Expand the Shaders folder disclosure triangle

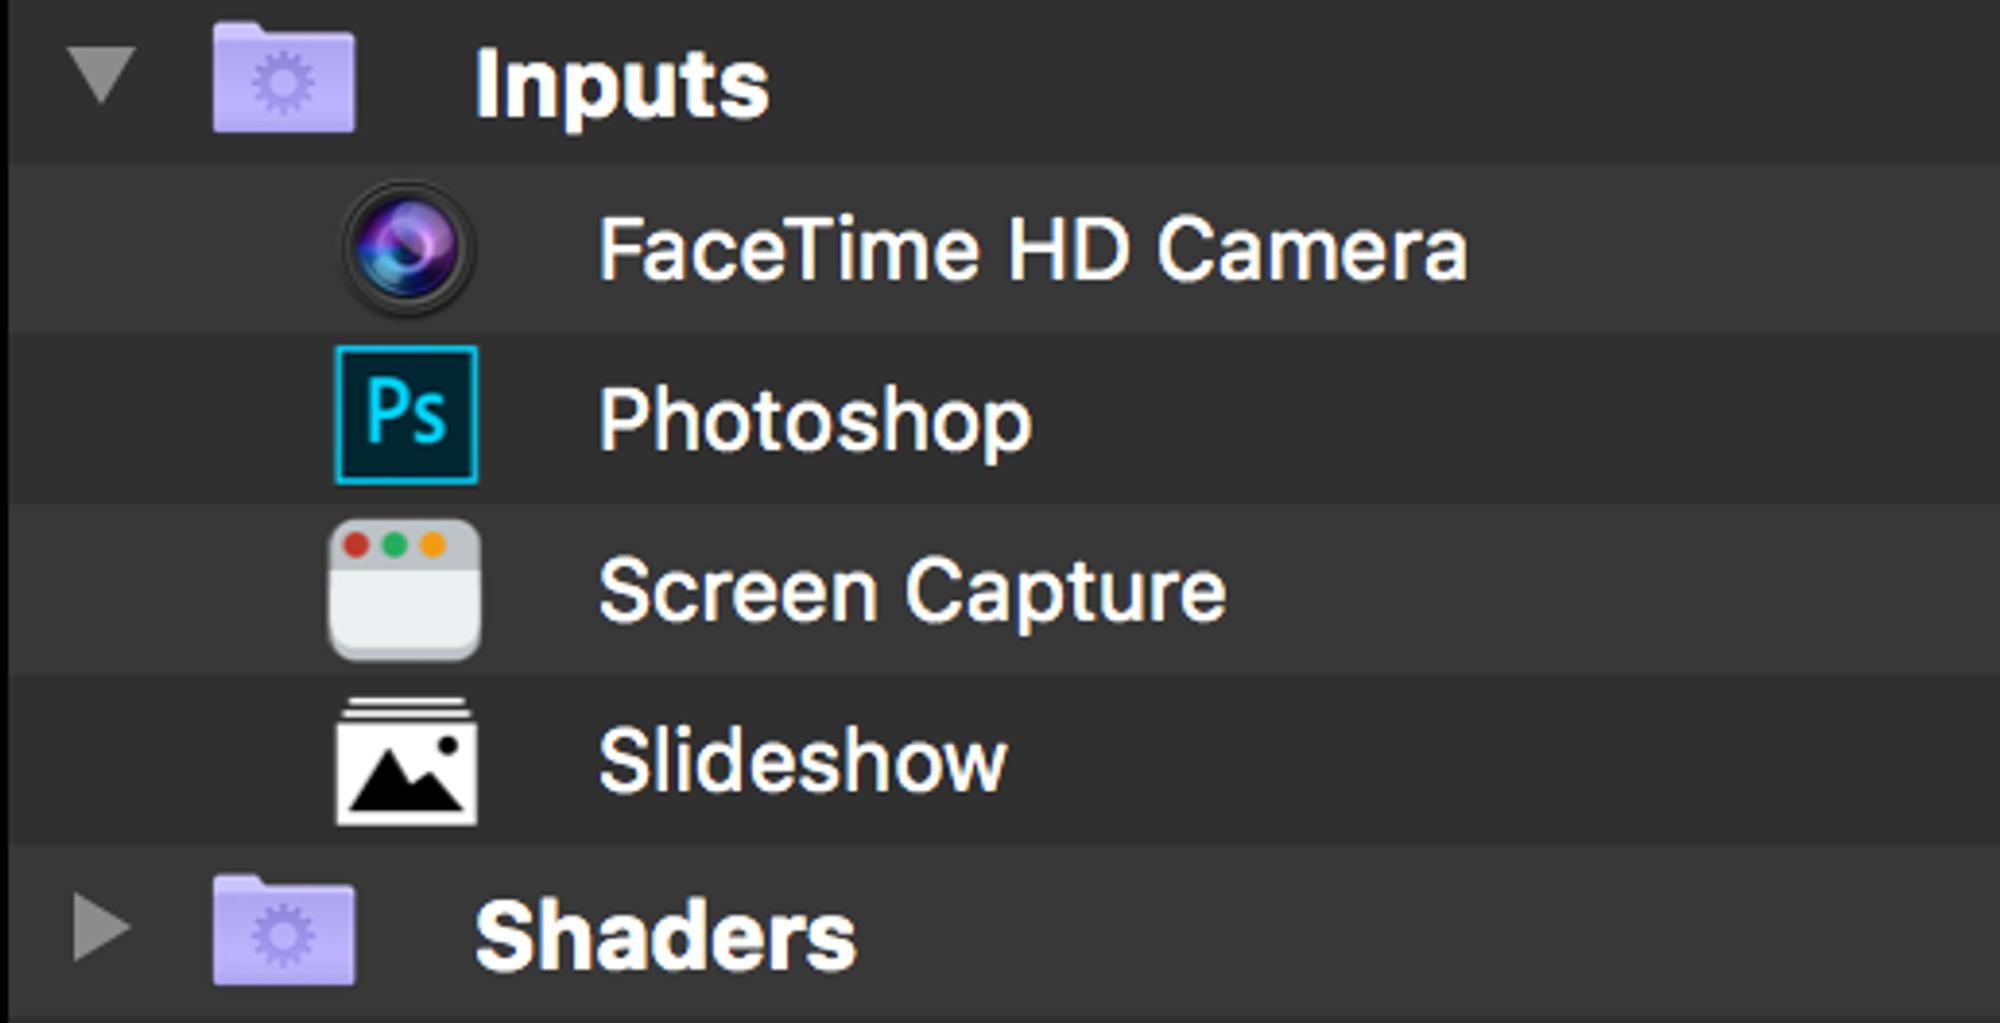coord(100,926)
